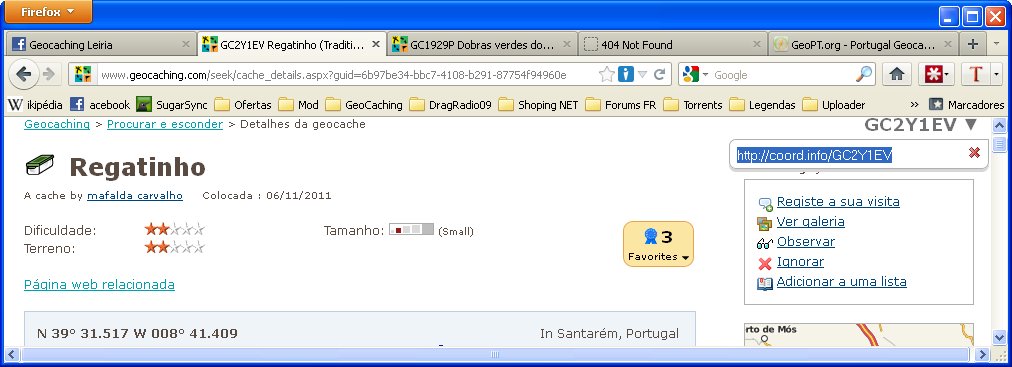Click Observar to watch the cache
This screenshot has height=367, width=1012.
(x=805, y=242)
